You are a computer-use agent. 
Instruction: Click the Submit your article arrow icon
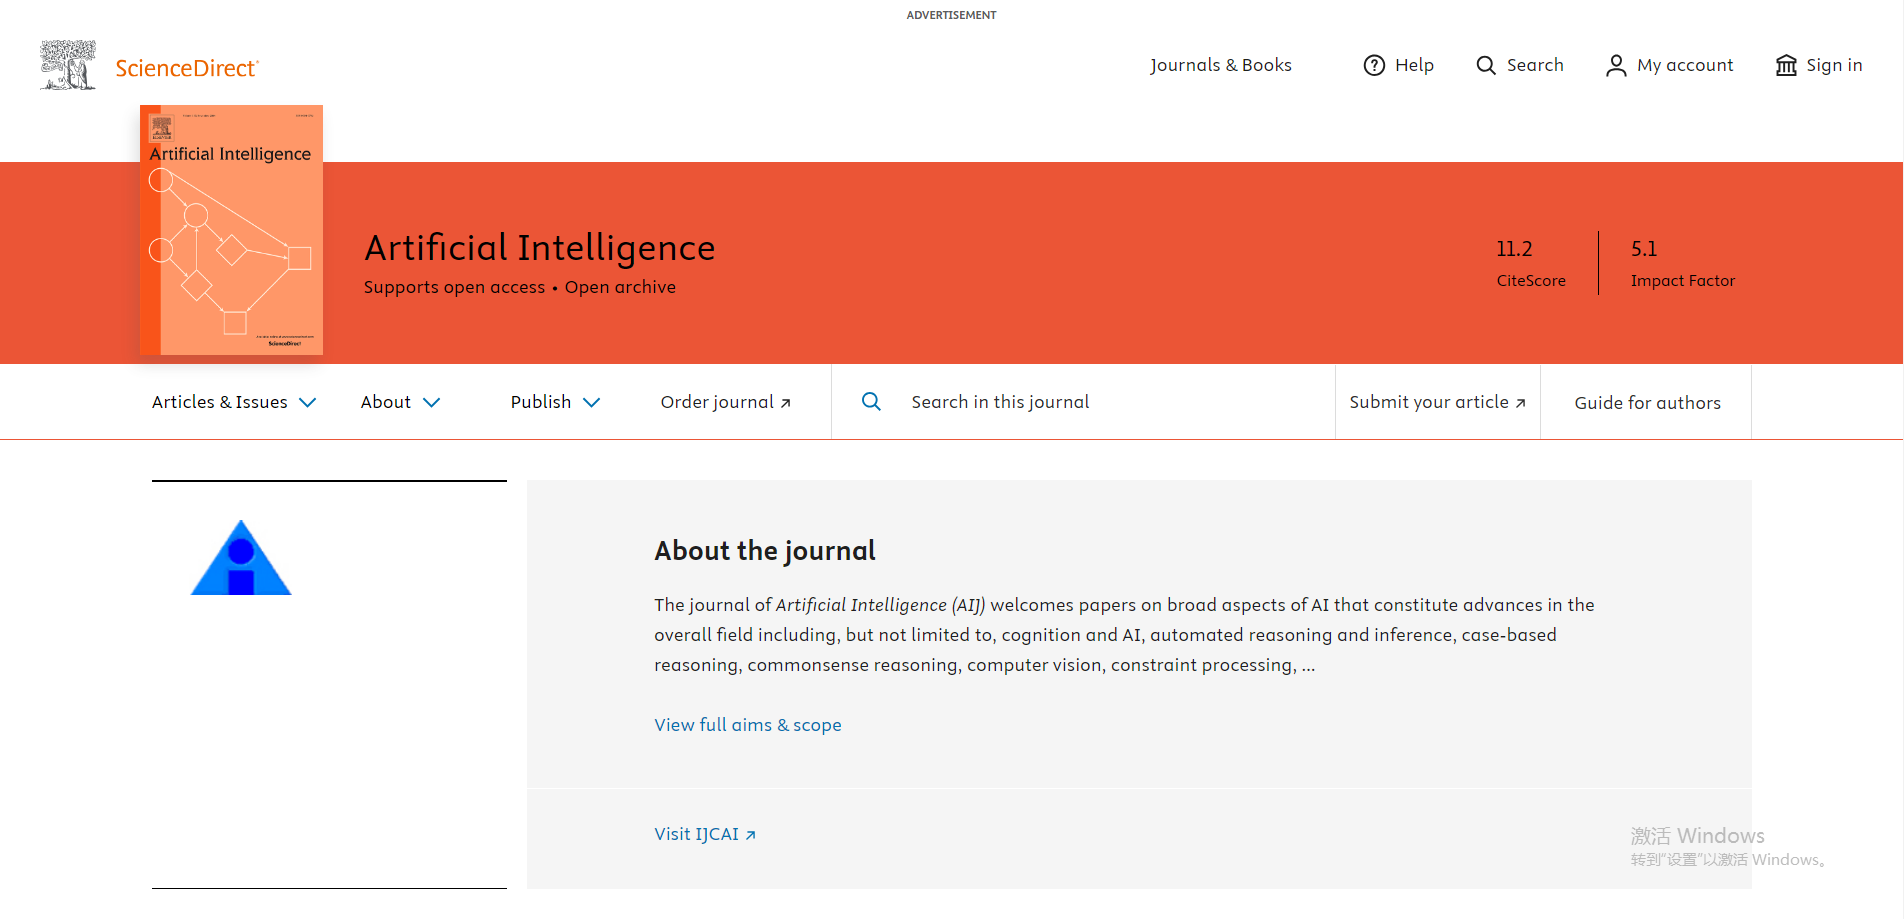click(x=1520, y=403)
